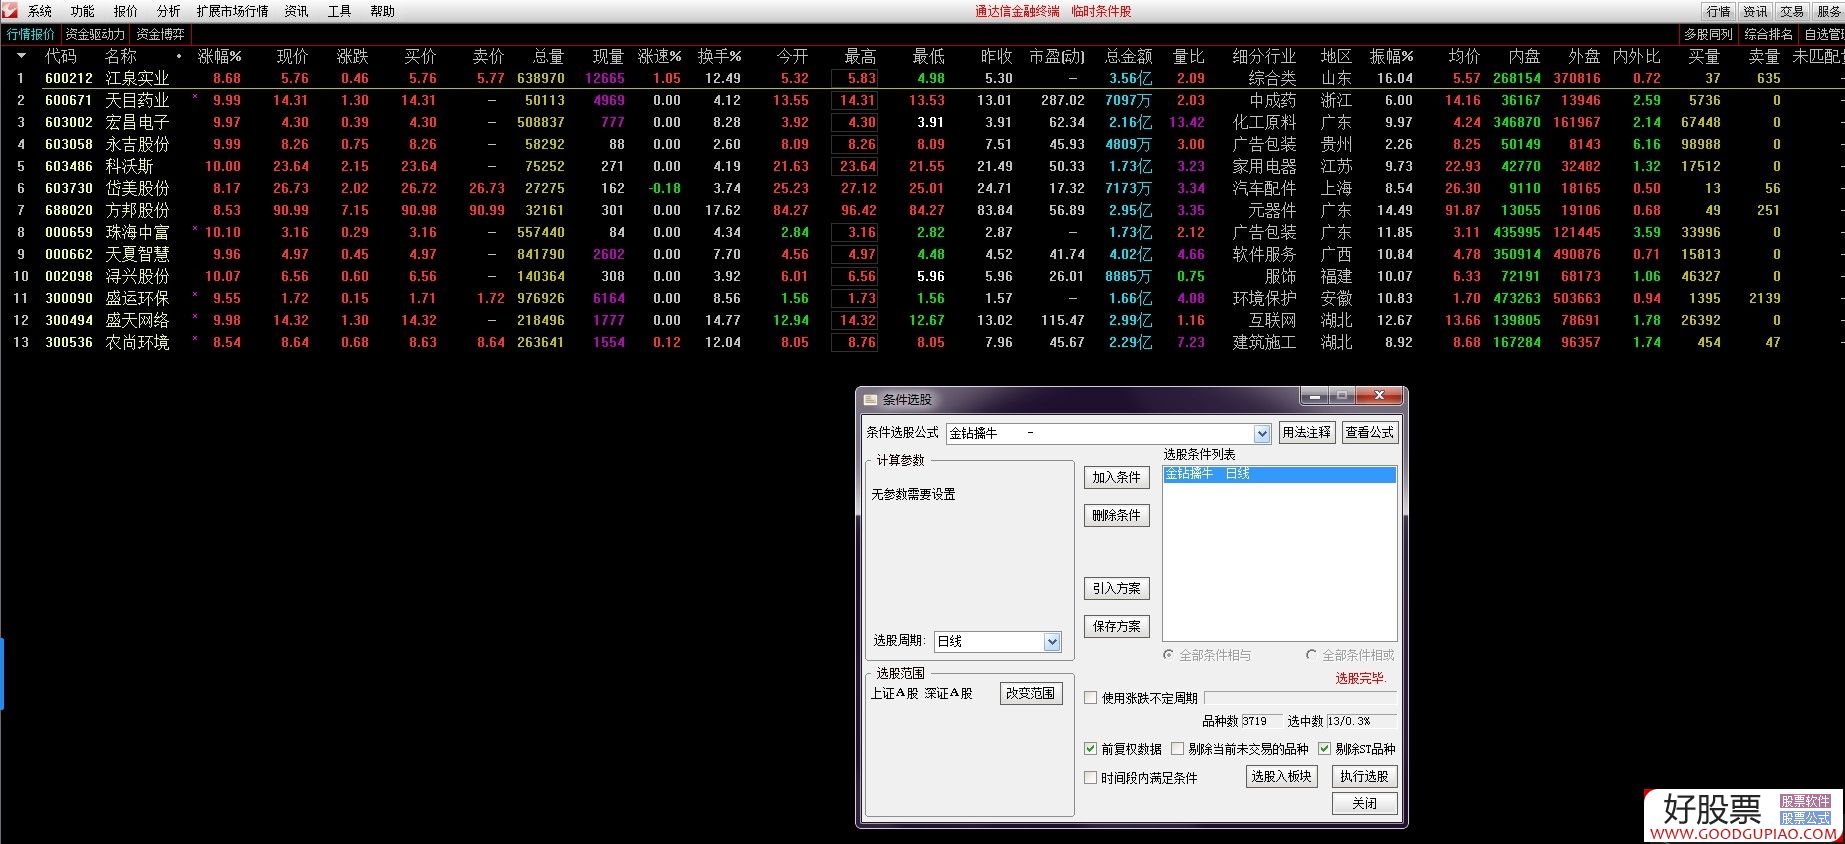This screenshot has height=844, width=1845.
Task: Minimize the 条件选股 dialog
Action: (x=1315, y=396)
